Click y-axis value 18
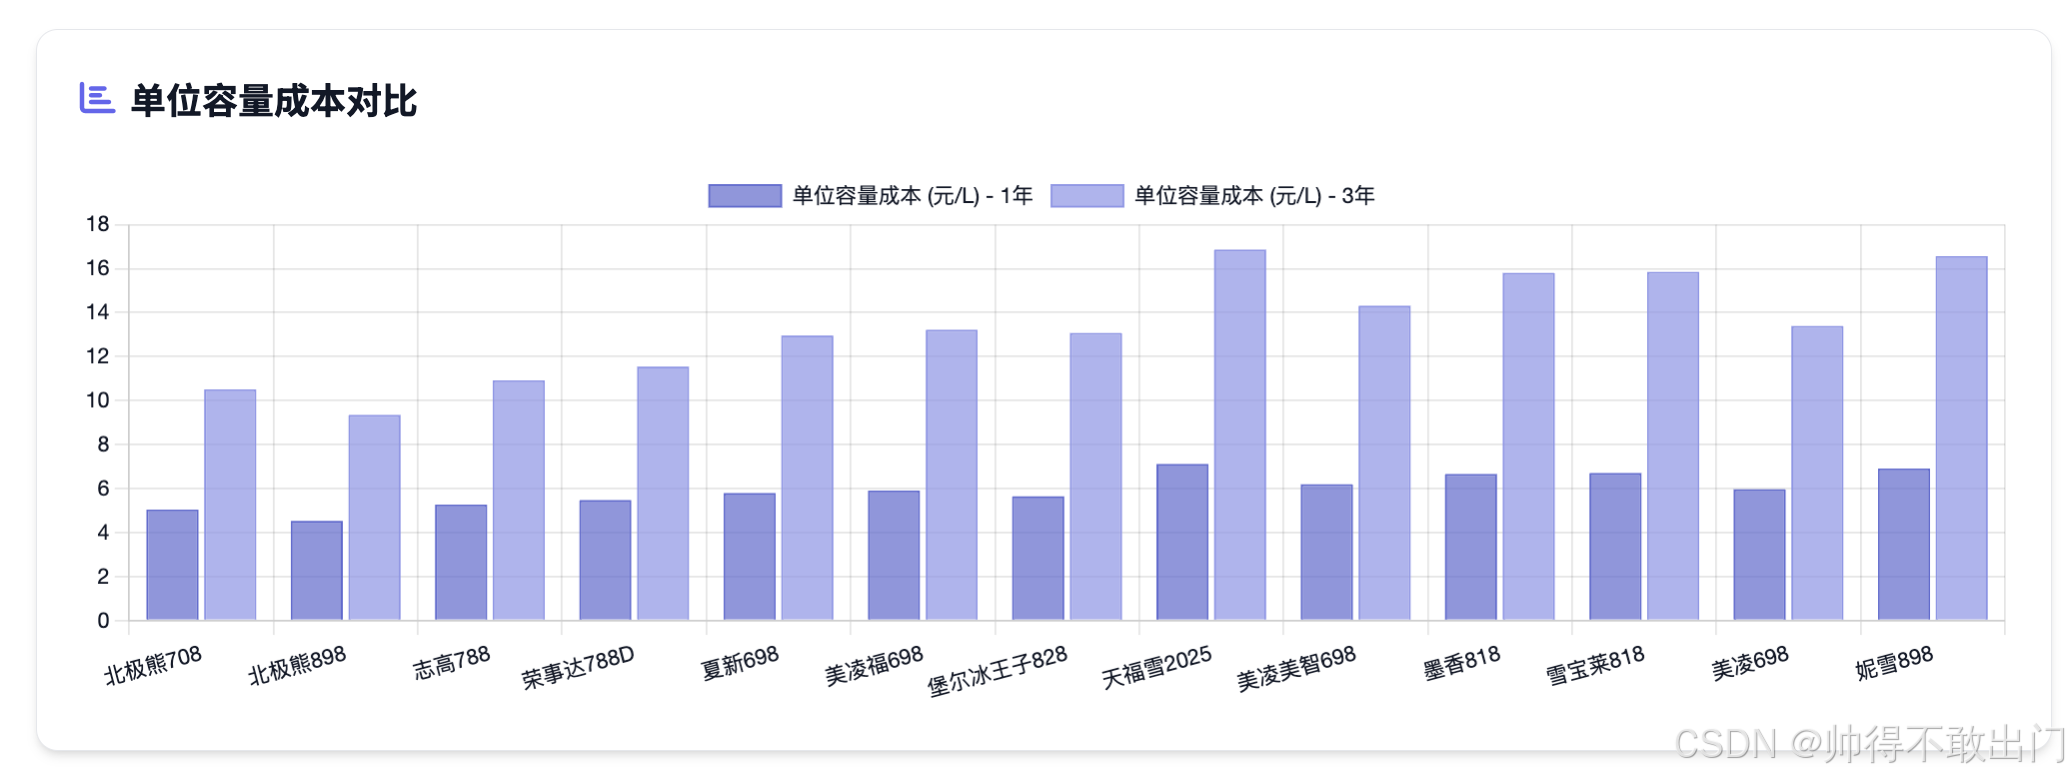This screenshot has width=2072, height=778. click(98, 224)
